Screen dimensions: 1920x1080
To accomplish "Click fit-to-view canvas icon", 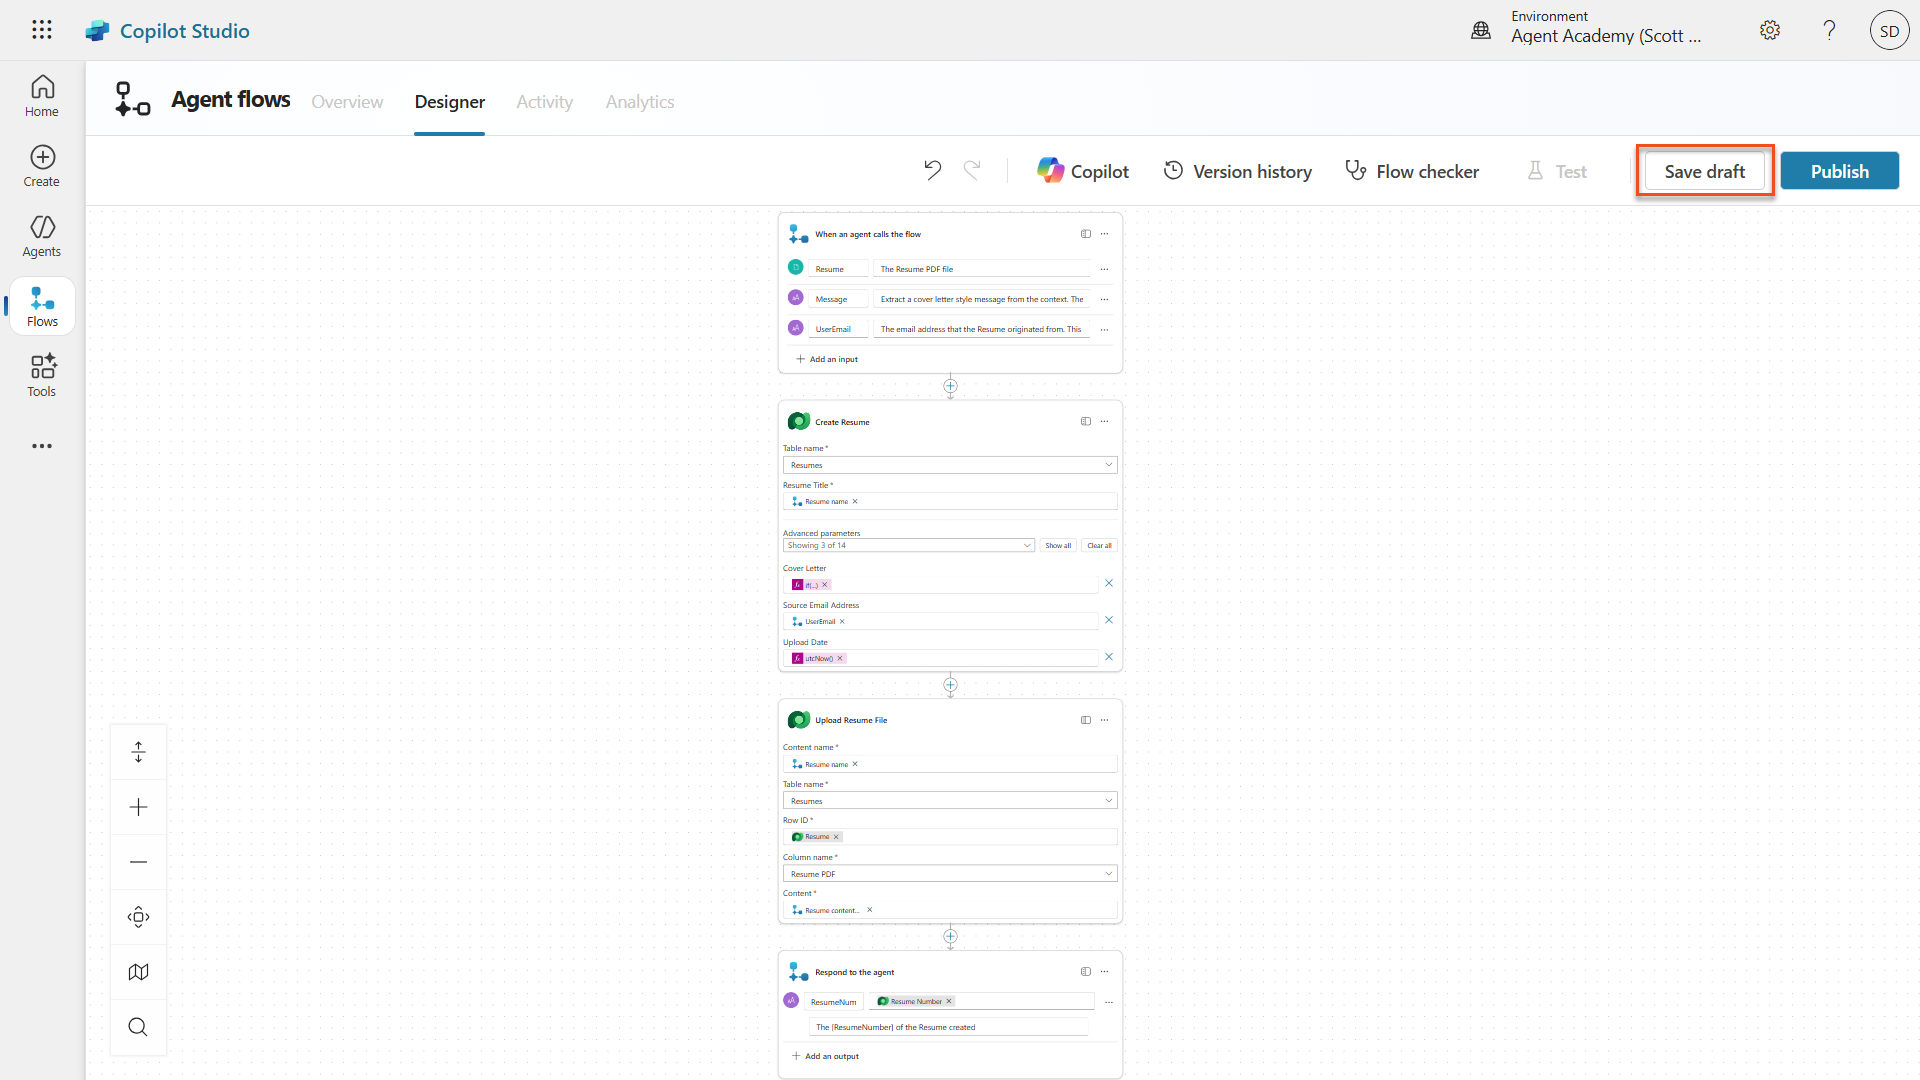I will pos(139,917).
